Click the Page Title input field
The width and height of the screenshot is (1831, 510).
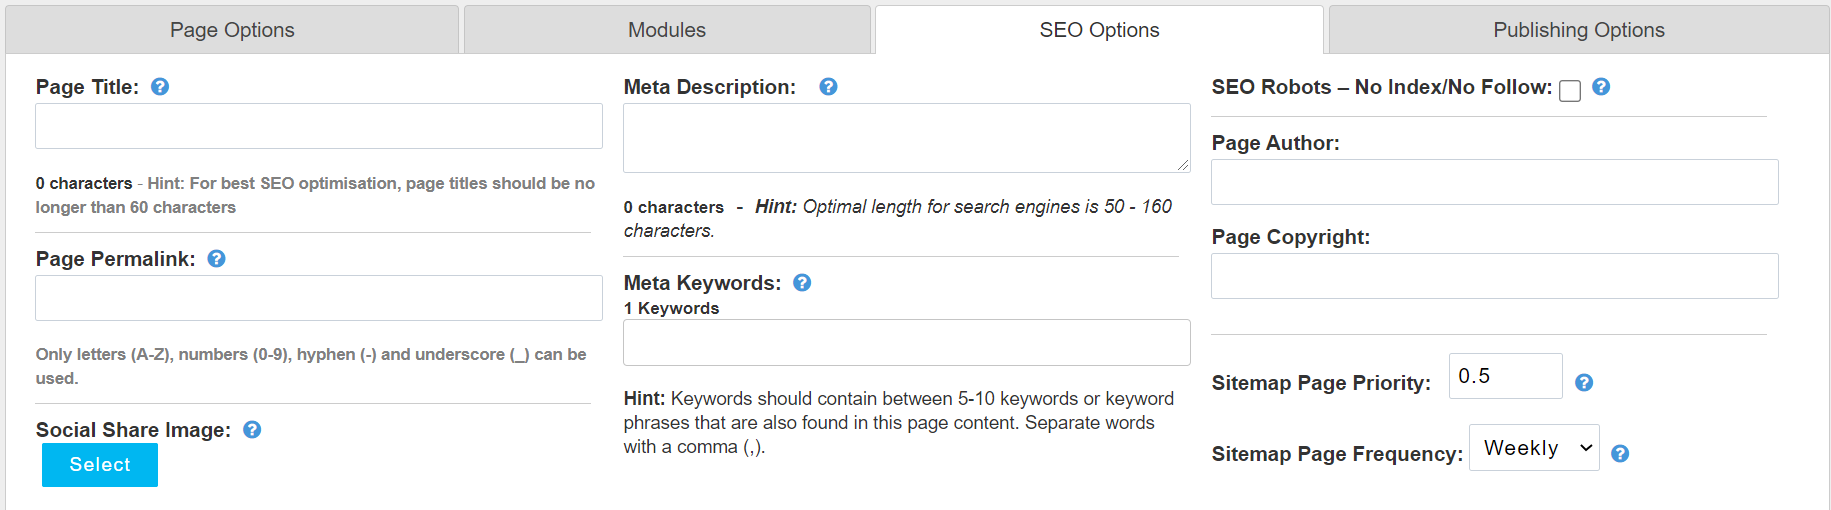319,126
